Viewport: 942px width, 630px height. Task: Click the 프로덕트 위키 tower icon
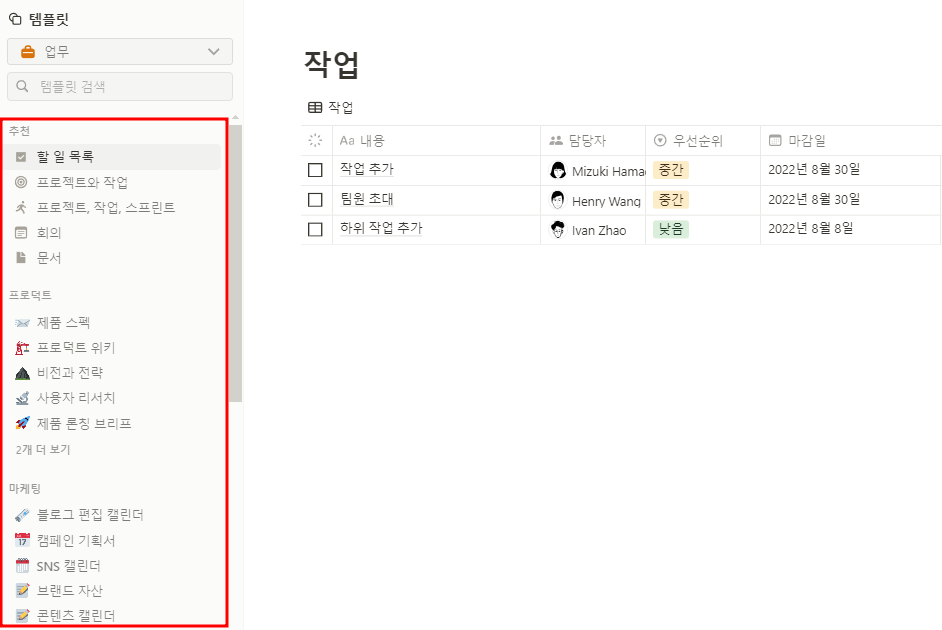(22, 347)
